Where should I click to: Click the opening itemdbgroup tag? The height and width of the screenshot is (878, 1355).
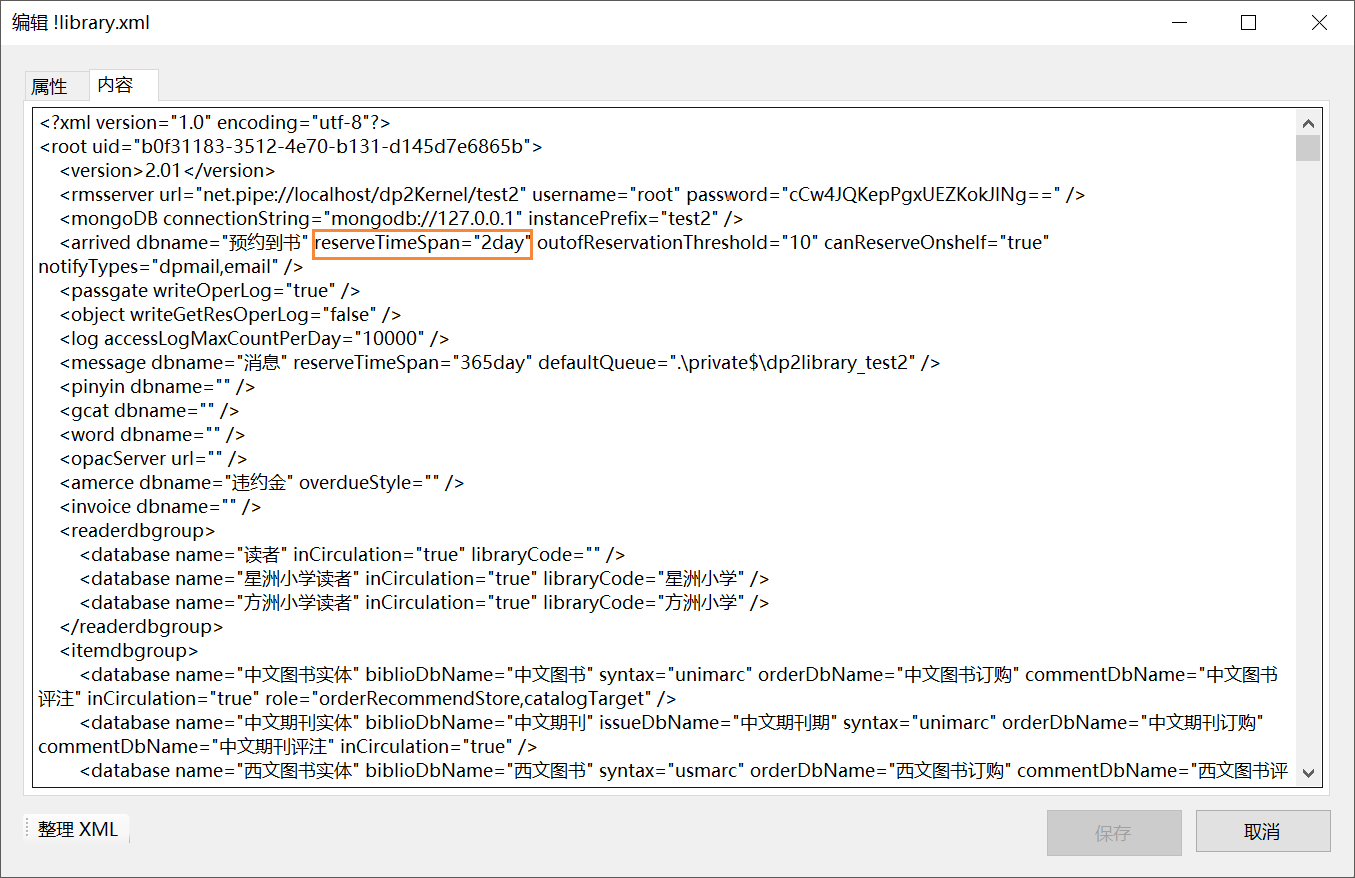point(129,650)
